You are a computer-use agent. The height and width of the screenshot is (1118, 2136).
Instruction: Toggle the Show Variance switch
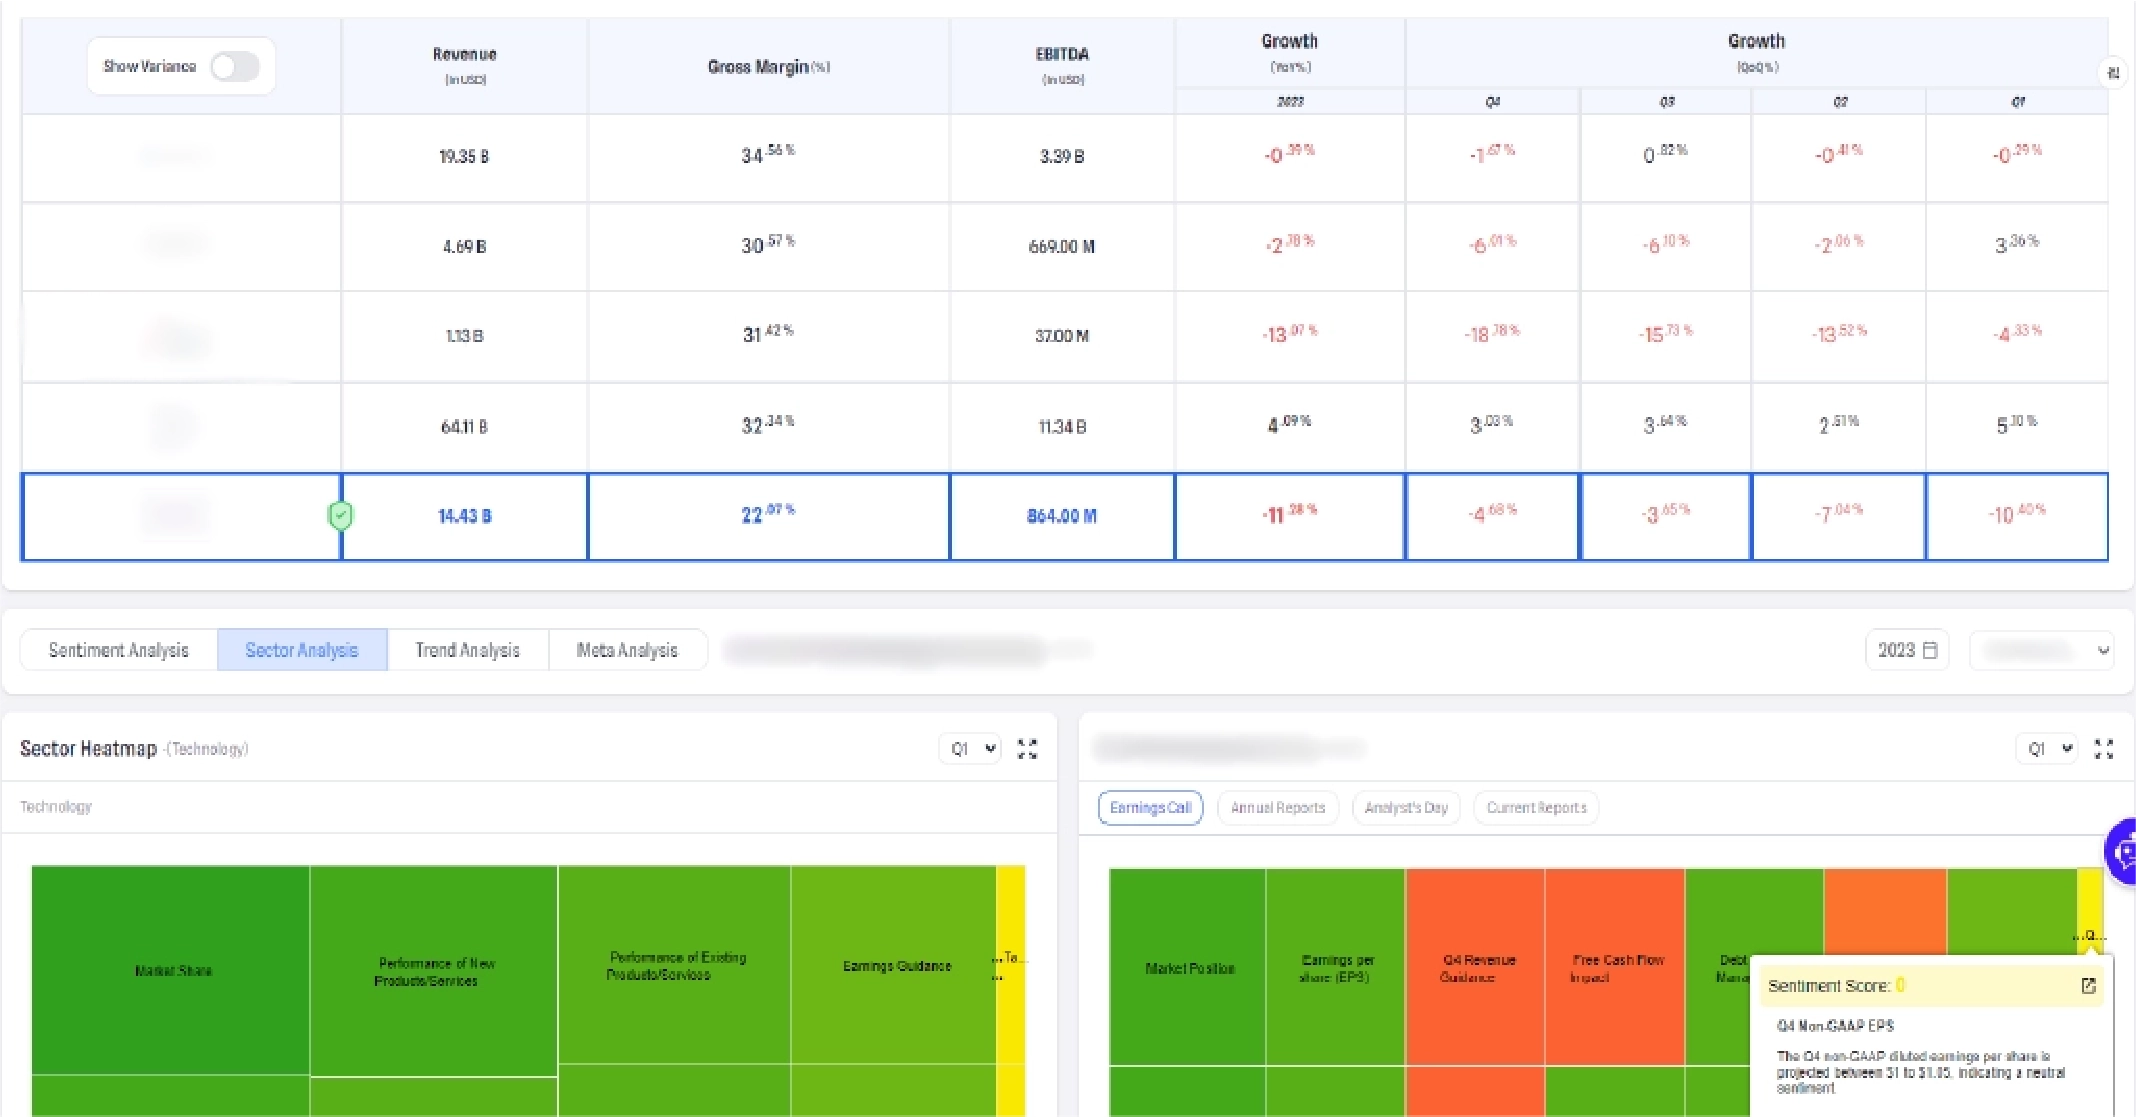(x=235, y=67)
